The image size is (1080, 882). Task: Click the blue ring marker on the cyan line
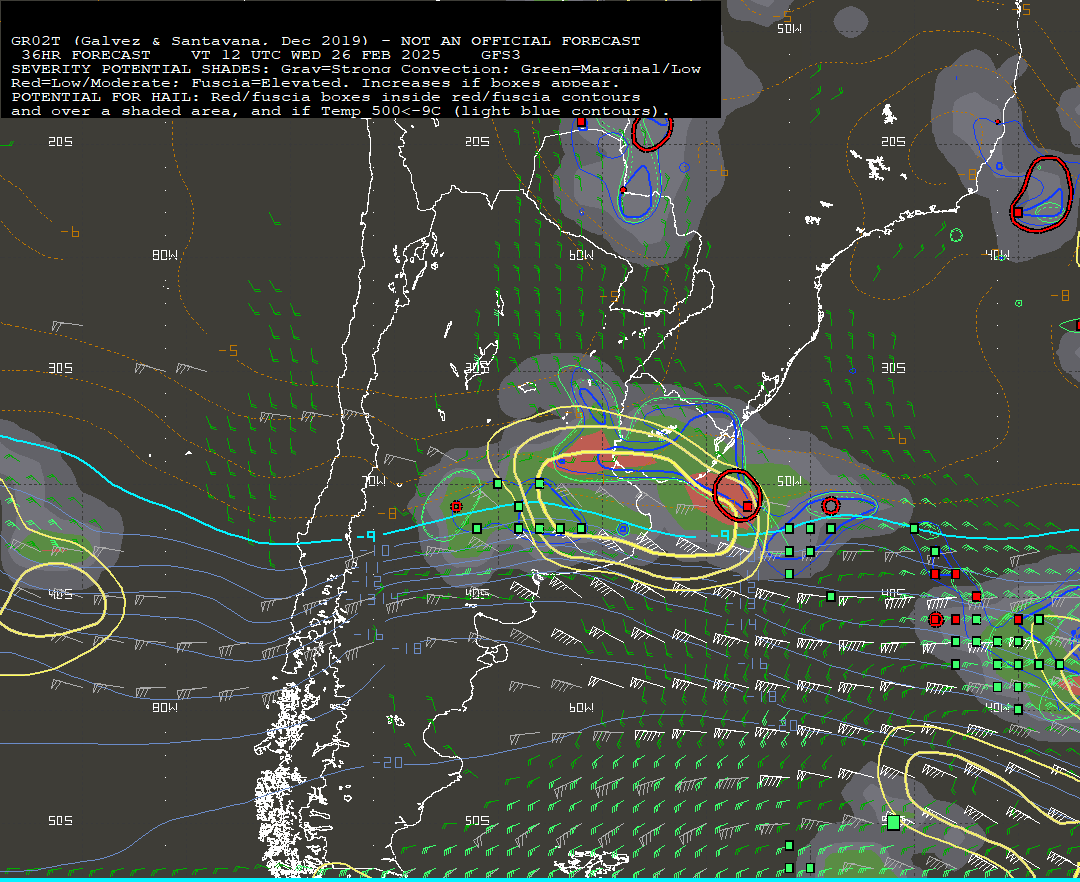point(623,529)
